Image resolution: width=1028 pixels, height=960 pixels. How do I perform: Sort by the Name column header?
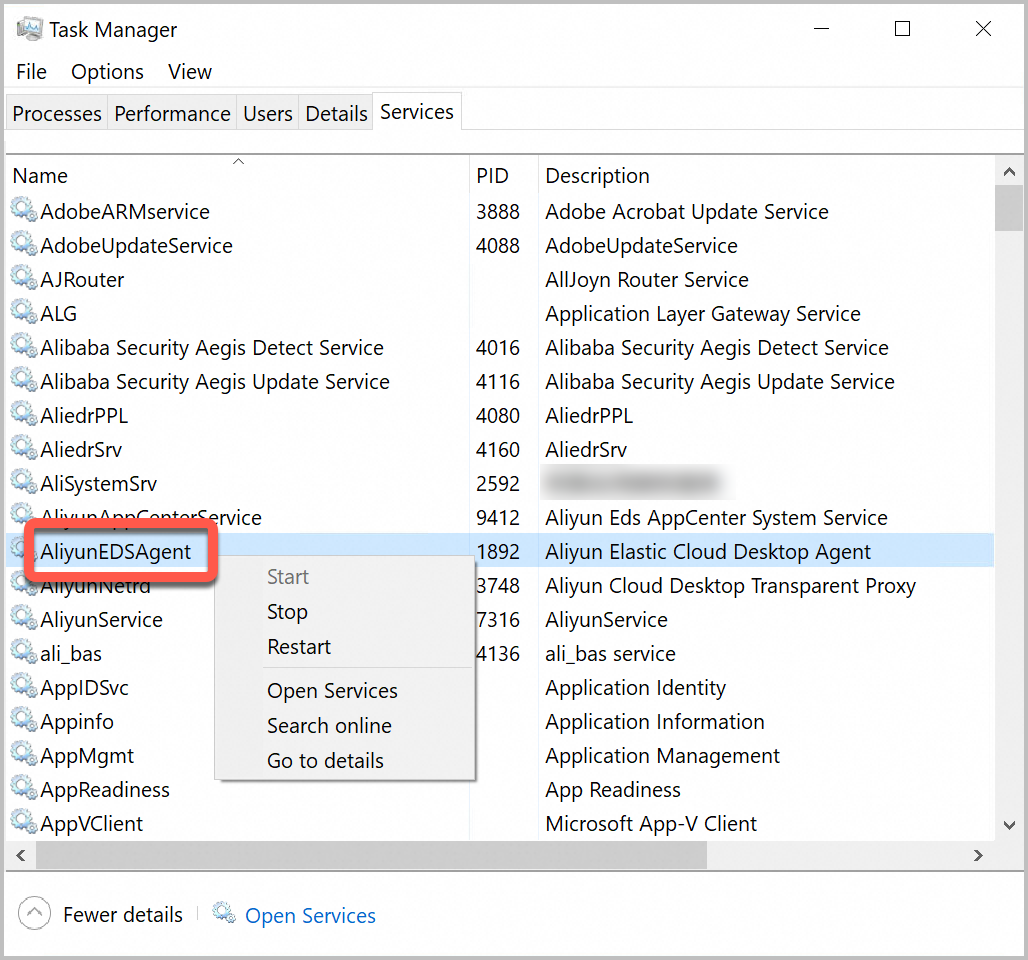pyautogui.click(x=237, y=175)
